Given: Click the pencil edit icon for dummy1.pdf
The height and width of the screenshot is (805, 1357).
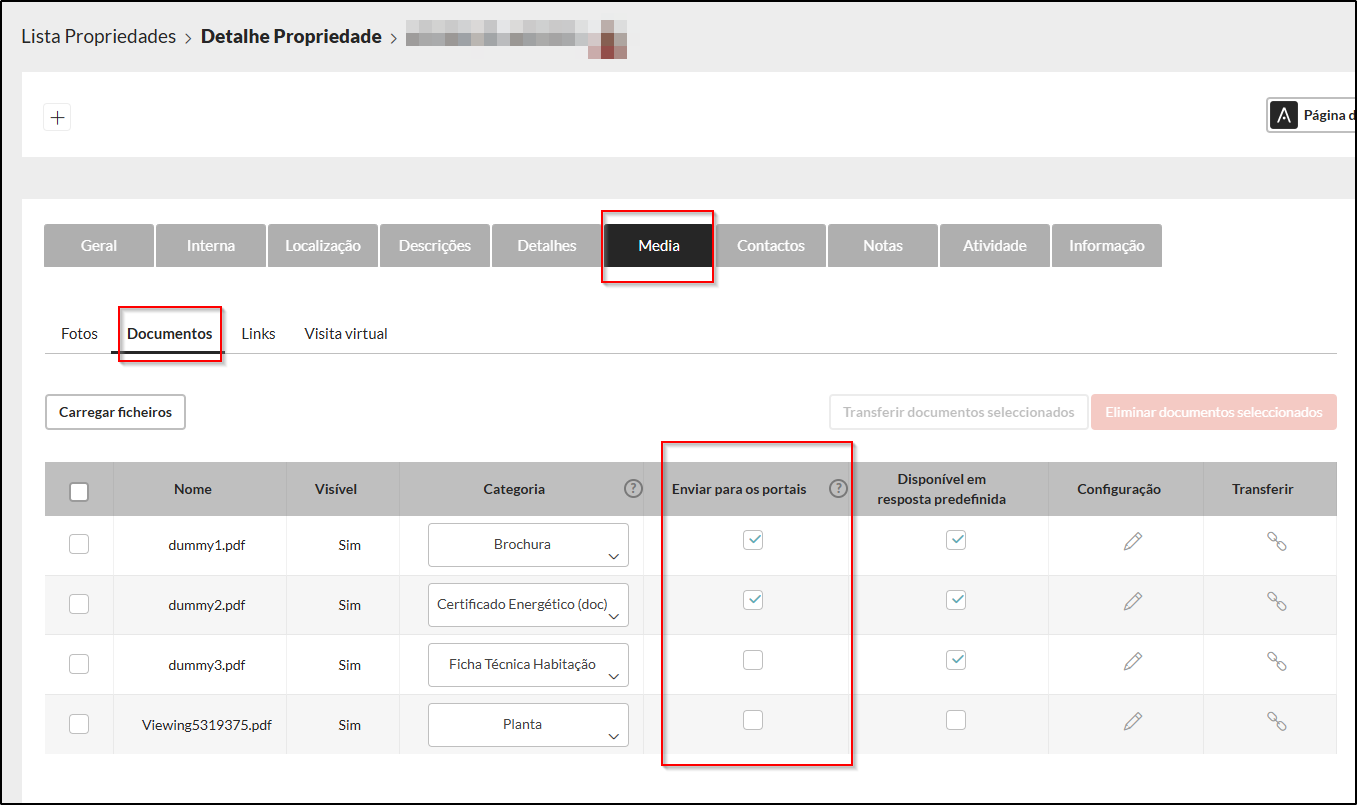Looking at the screenshot, I should [1132, 541].
